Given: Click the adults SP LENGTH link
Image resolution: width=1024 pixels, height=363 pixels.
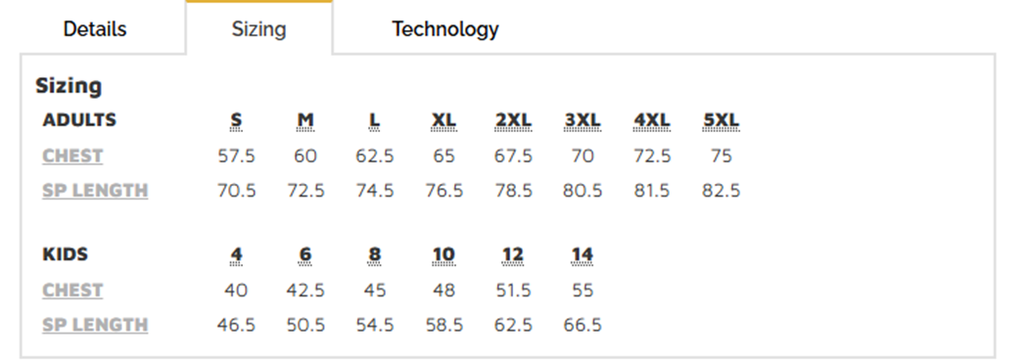Looking at the screenshot, I should click(x=95, y=191).
